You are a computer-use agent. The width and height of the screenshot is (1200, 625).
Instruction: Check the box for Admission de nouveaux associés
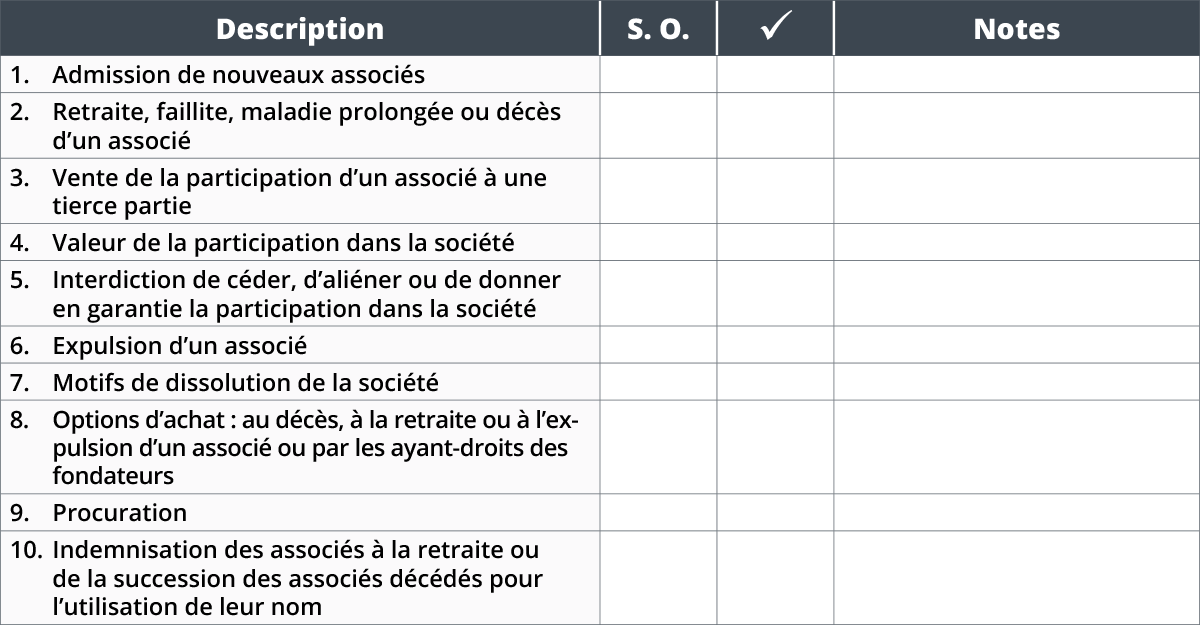coord(775,75)
